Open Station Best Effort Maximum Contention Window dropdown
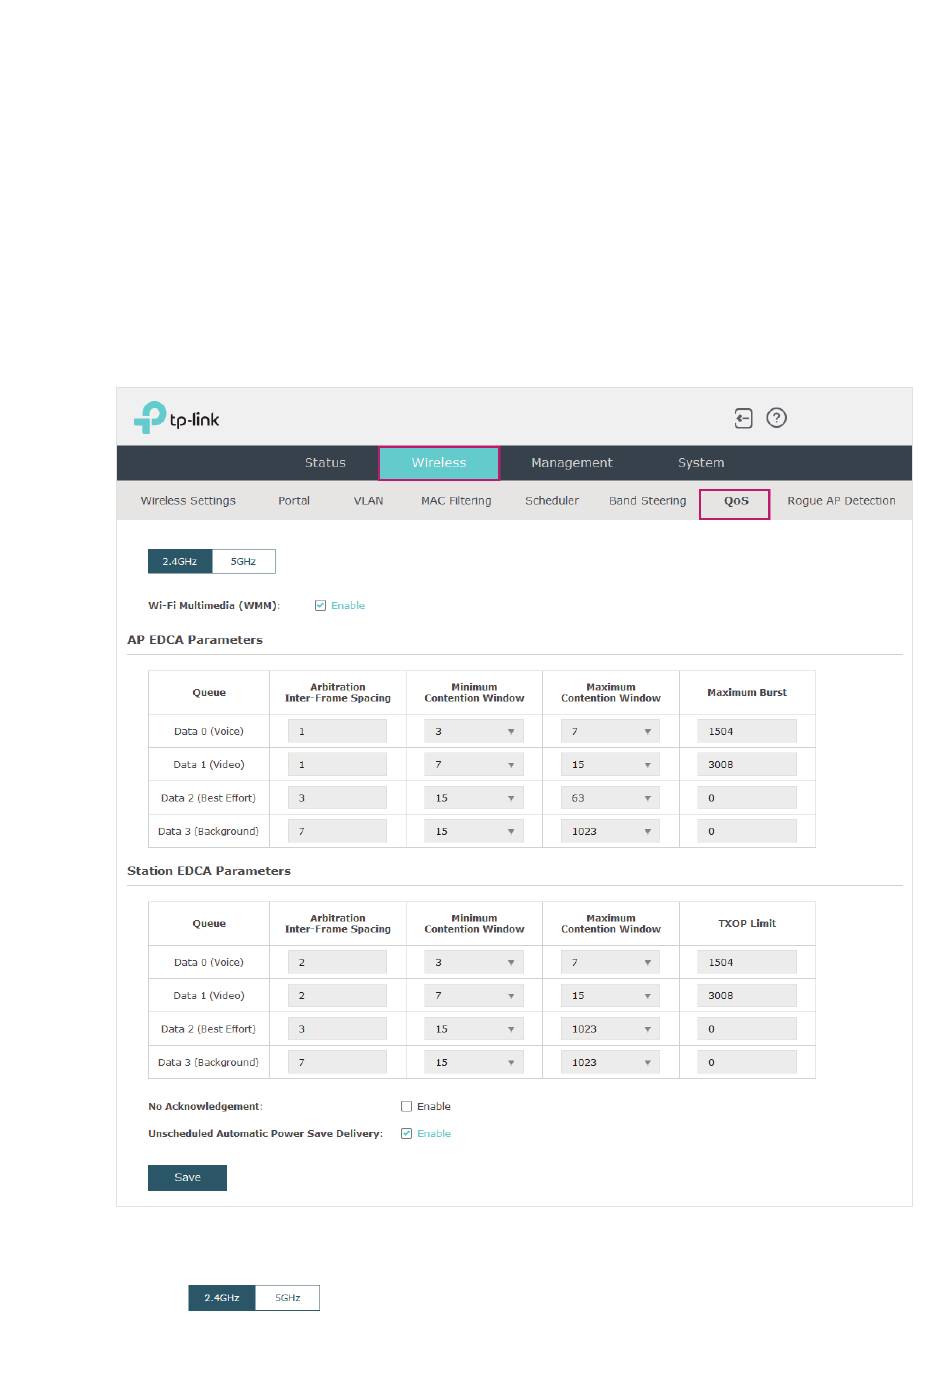The height and width of the screenshot is (1387, 950). pyautogui.click(x=610, y=1029)
